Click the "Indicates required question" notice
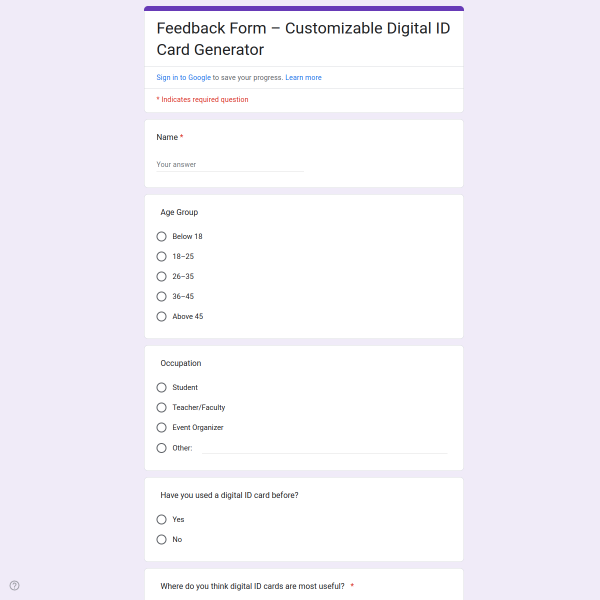Screen dimensions: 600x600 [204, 100]
